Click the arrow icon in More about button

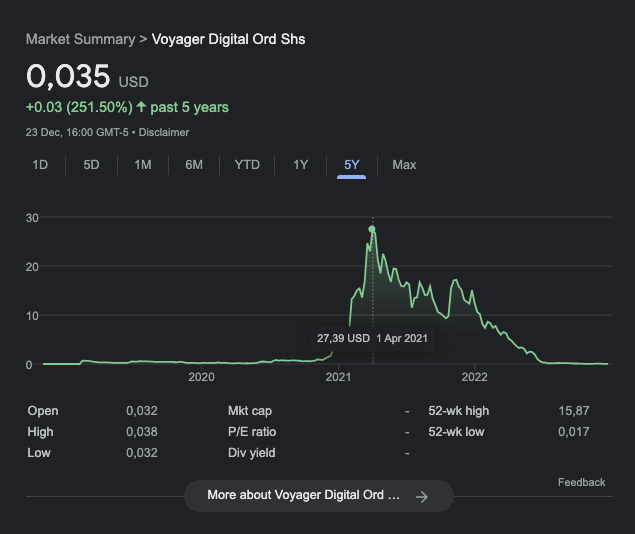tap(422, 496)
